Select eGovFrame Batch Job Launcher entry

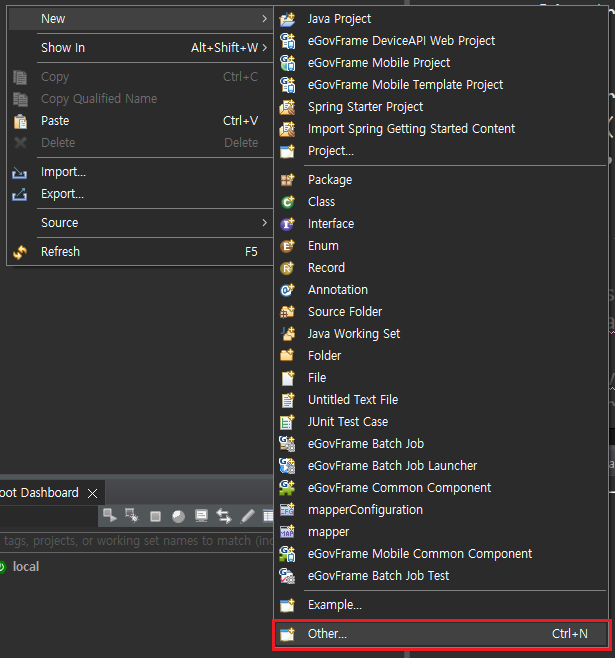pyautogui.click(x=441, y=466)
